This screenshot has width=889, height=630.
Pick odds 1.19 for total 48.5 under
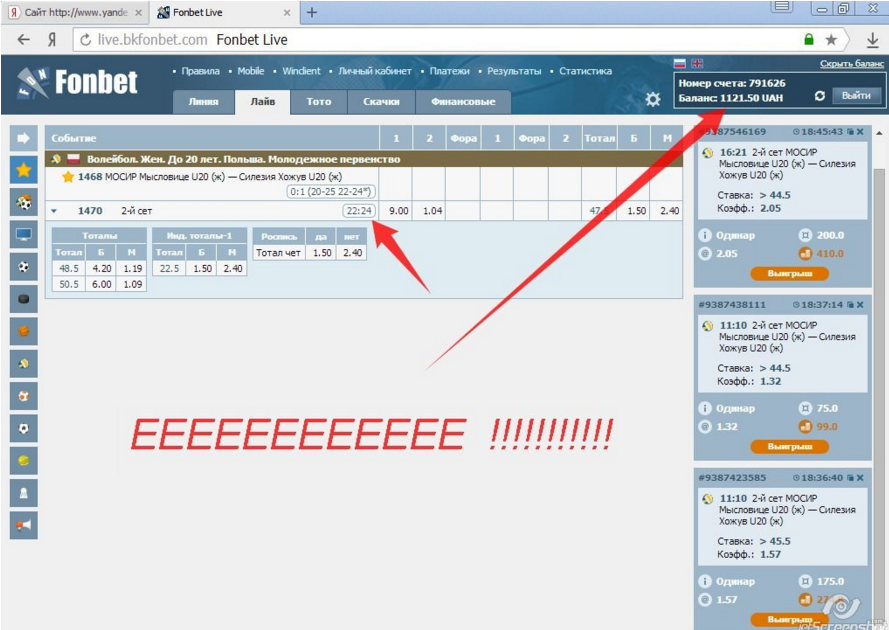click(132, 268)
